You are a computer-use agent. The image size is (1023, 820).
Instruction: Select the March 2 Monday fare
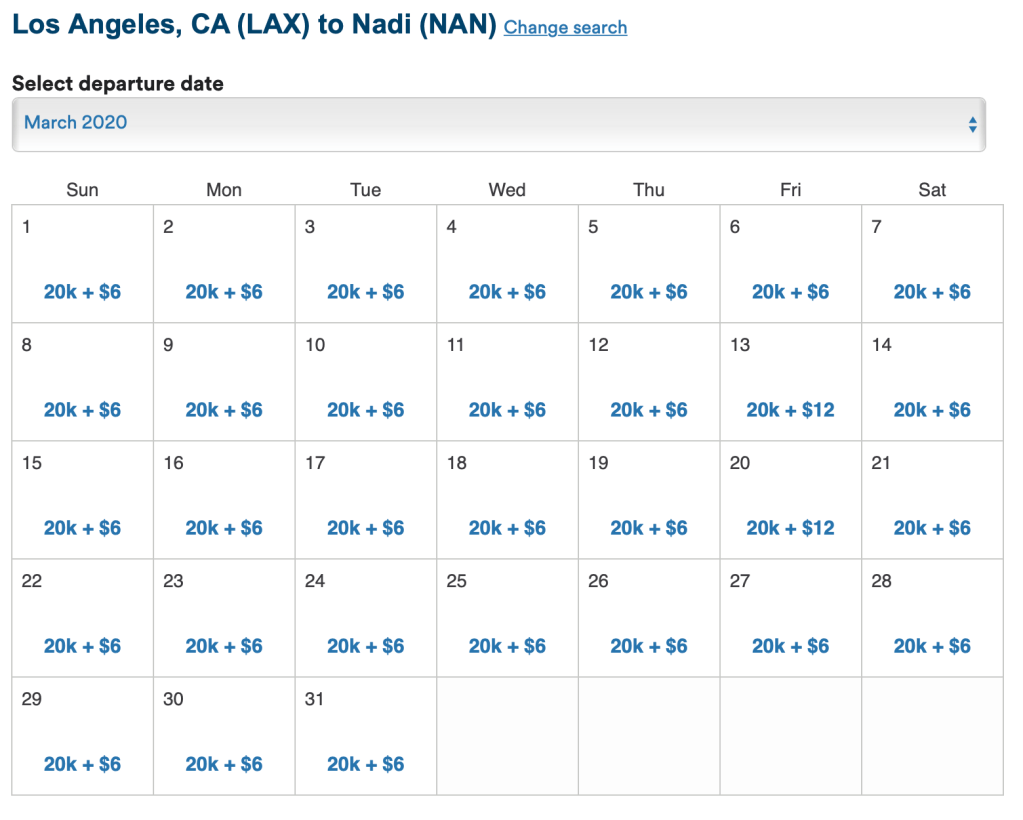[224, 292]
